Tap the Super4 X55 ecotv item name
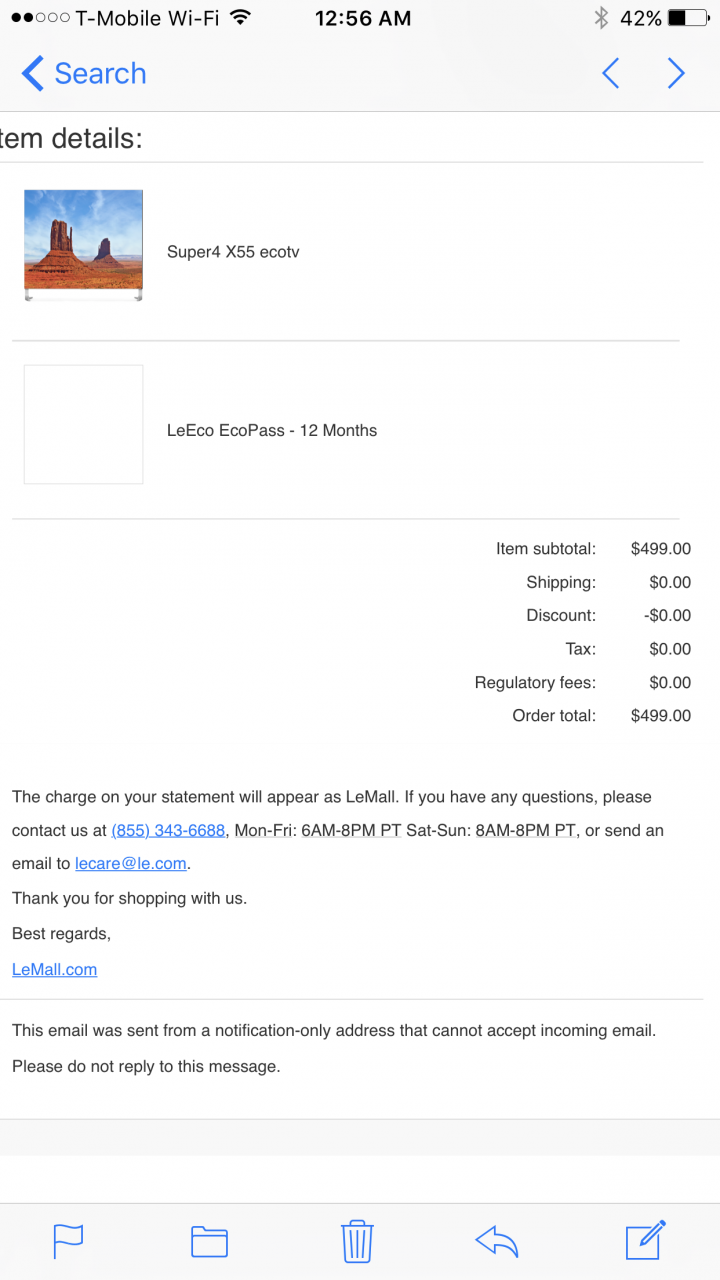Image resolution: width=720 pixels, height=1280 pixels. (233, 252)
